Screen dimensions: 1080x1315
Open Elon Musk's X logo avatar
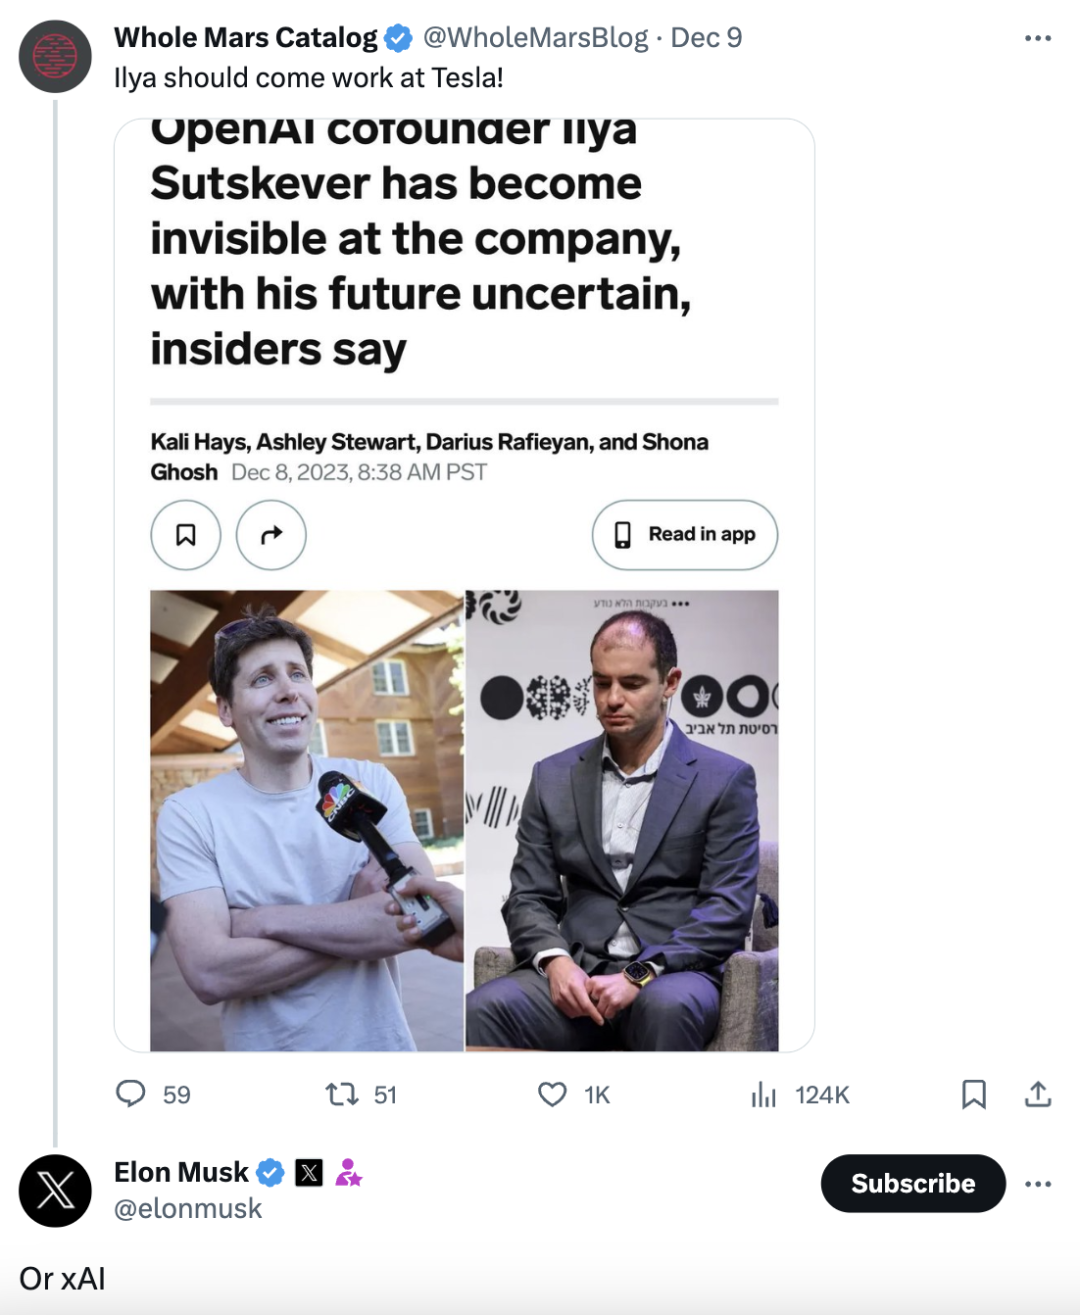click(x=55, y=1191)
